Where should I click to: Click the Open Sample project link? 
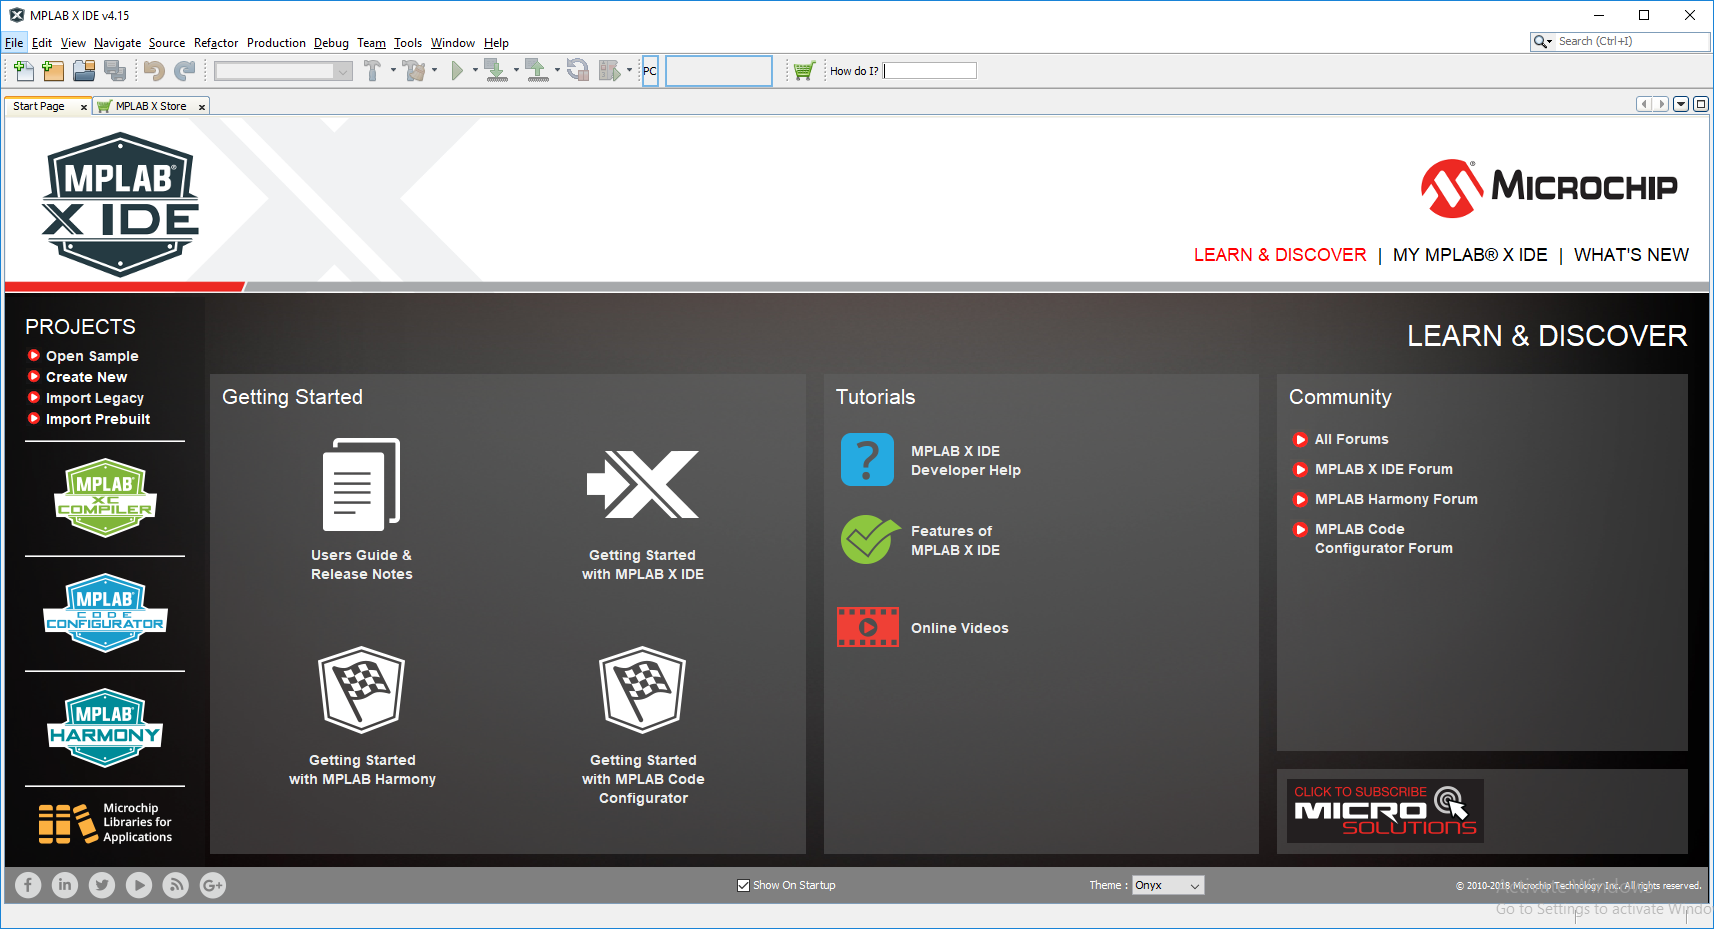coord(92,356)
